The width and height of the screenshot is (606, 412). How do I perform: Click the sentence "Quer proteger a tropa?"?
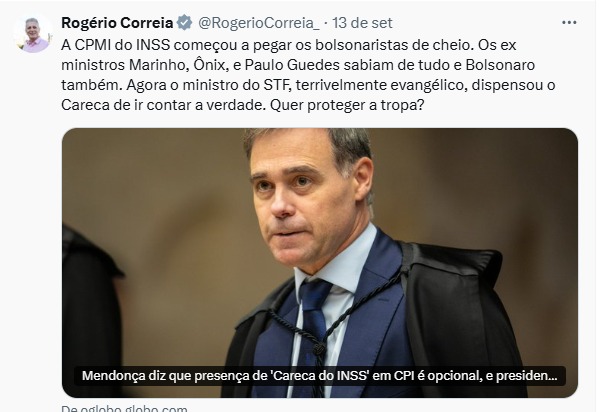click(347, 105)
